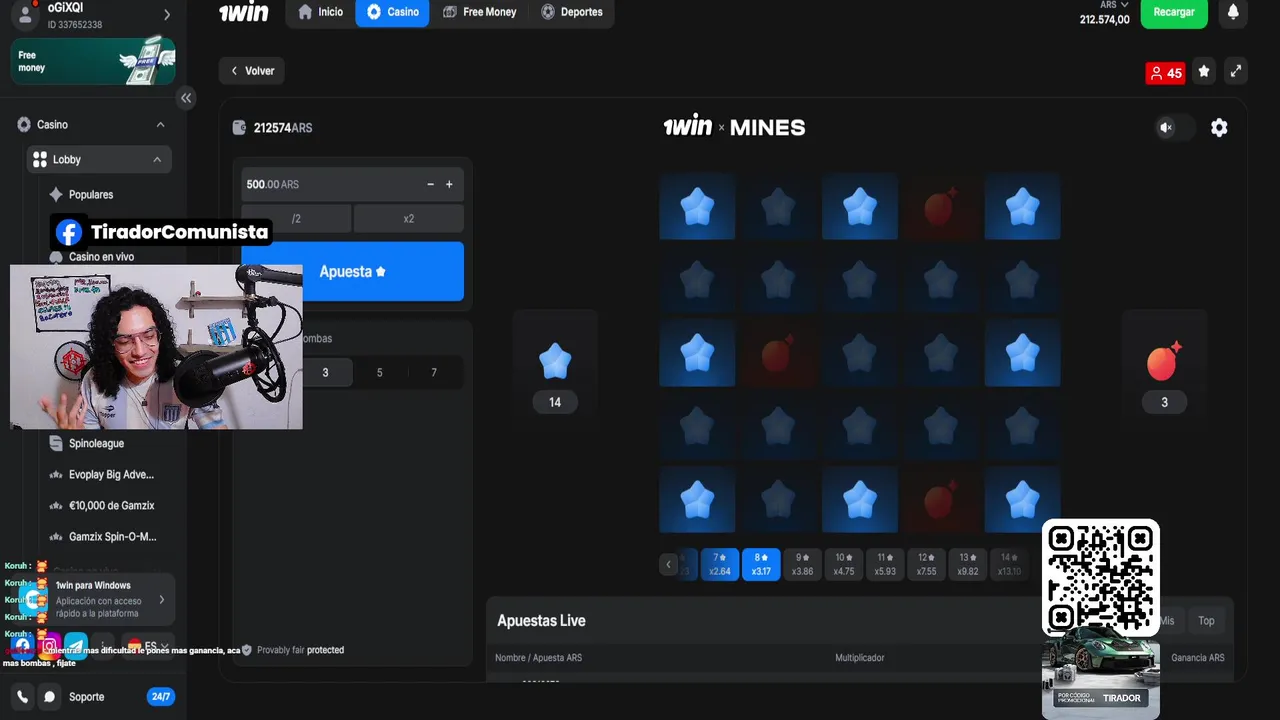Open the 1win para Windows banner arrow
The image size is (1280, 720).
(x=162, y=600)
